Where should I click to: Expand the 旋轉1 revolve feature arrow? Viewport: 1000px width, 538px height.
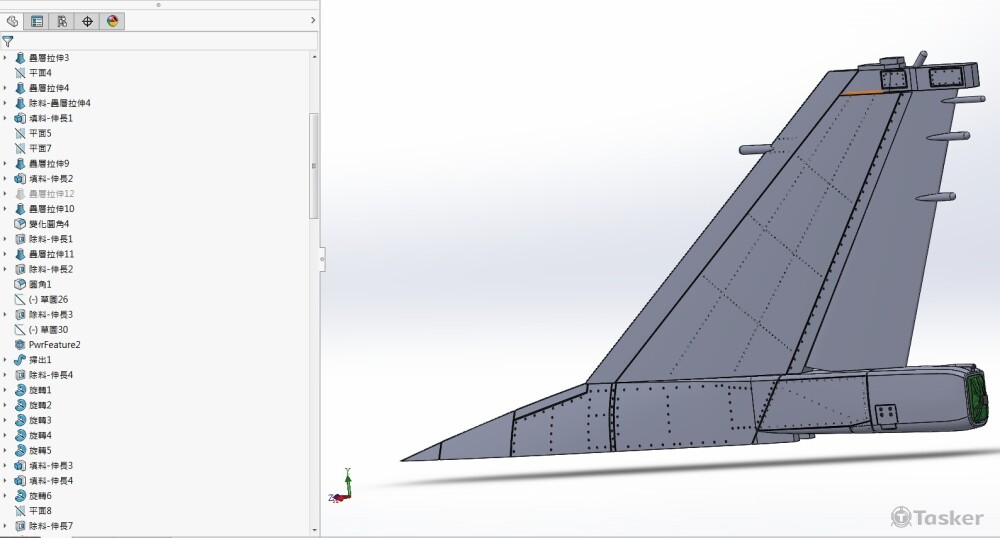5,390
